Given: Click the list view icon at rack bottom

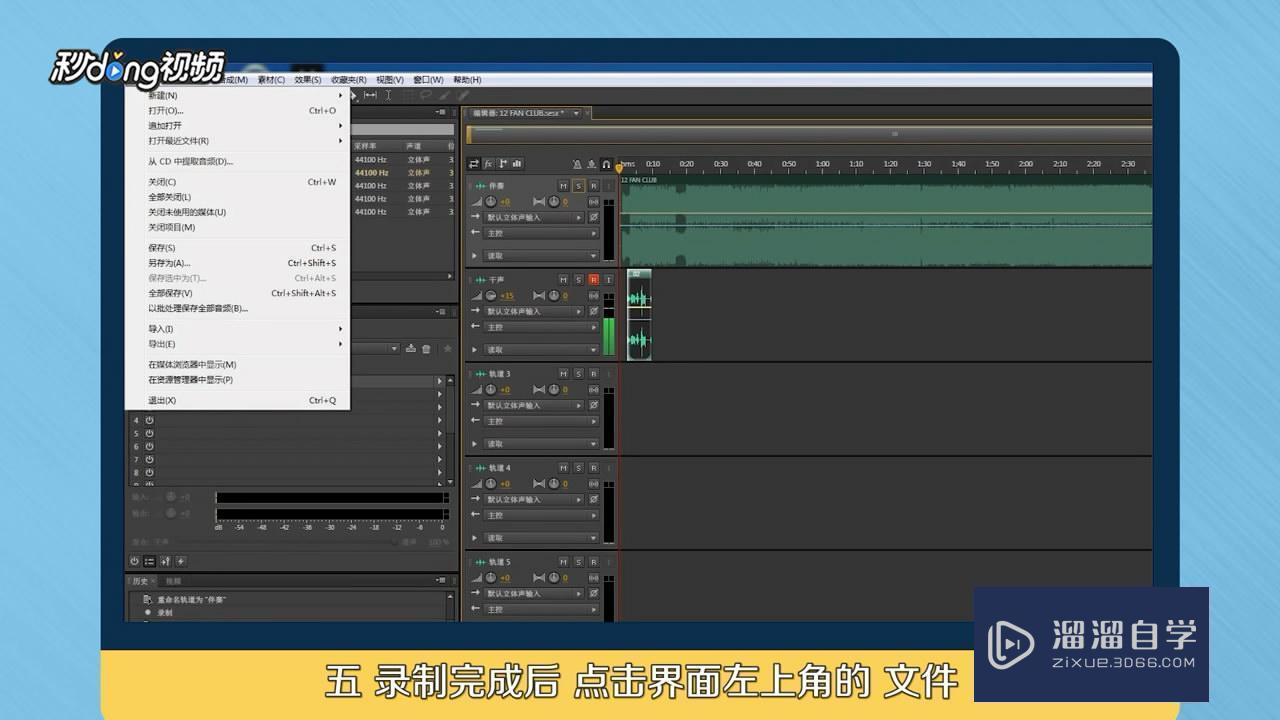Looking at the screenshot, I should pyautogui.click(x=149, y=561).
